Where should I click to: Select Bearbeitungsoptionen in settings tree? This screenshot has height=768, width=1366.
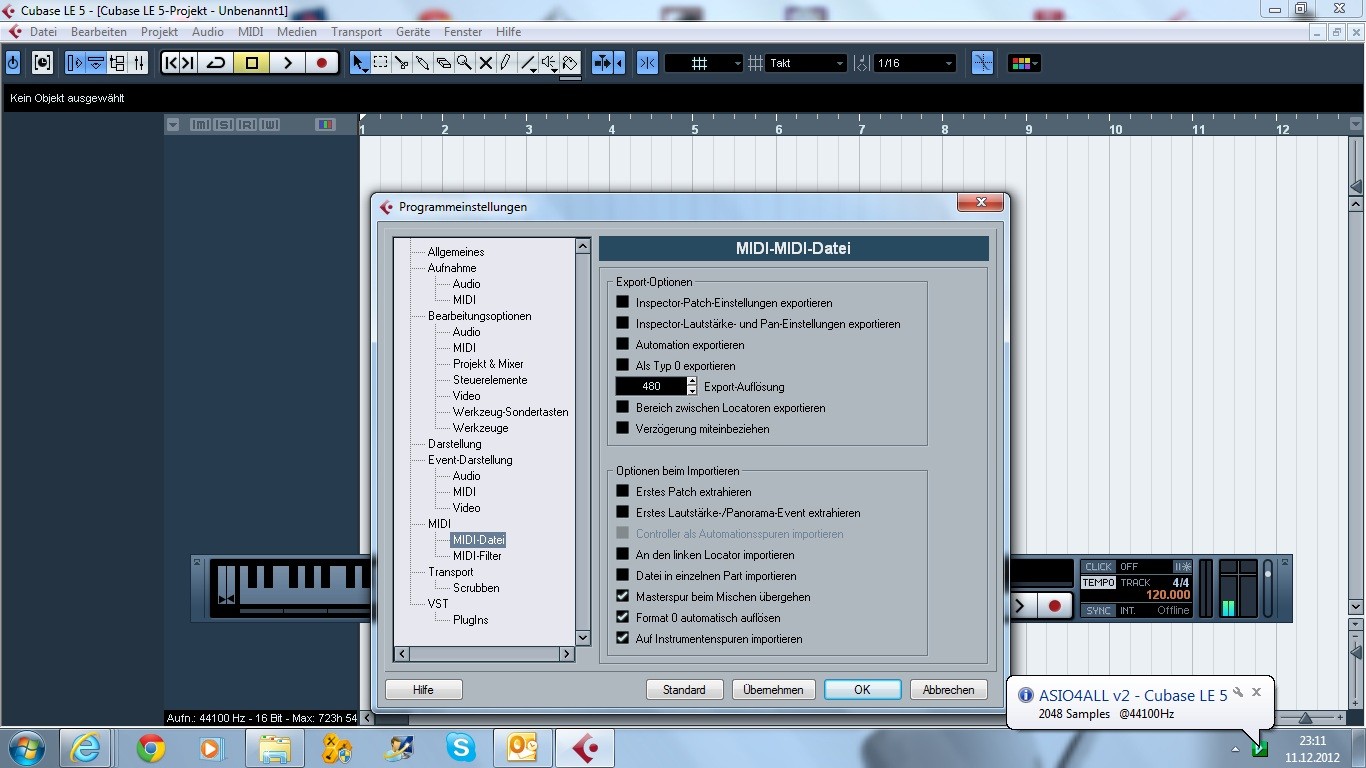coord(480,316)
